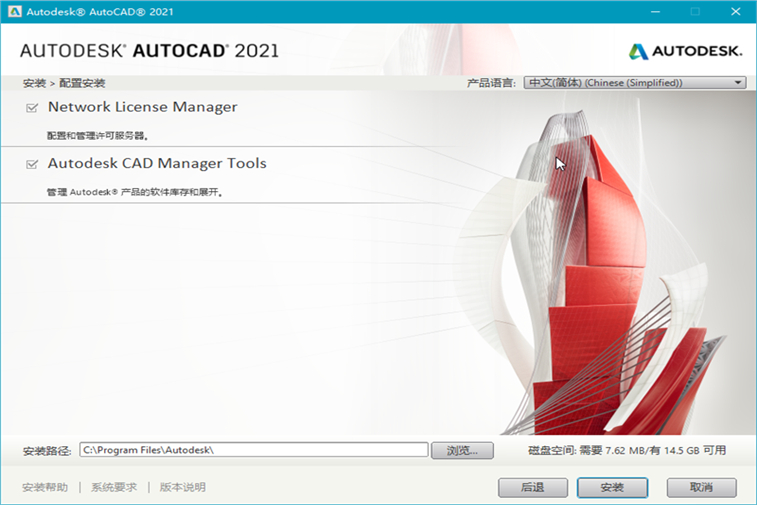The width and height of the screenshot is (757, 505).
Task: Click the 配置安装 breadcrumb text
Action: [82, 83]
